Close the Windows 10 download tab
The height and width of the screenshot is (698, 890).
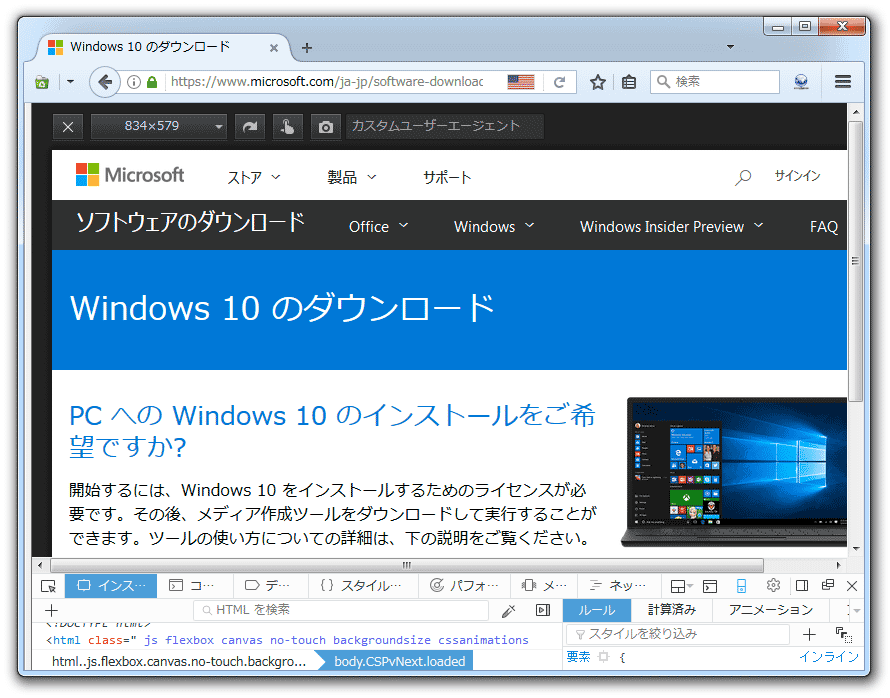click(x=274, y=48)
